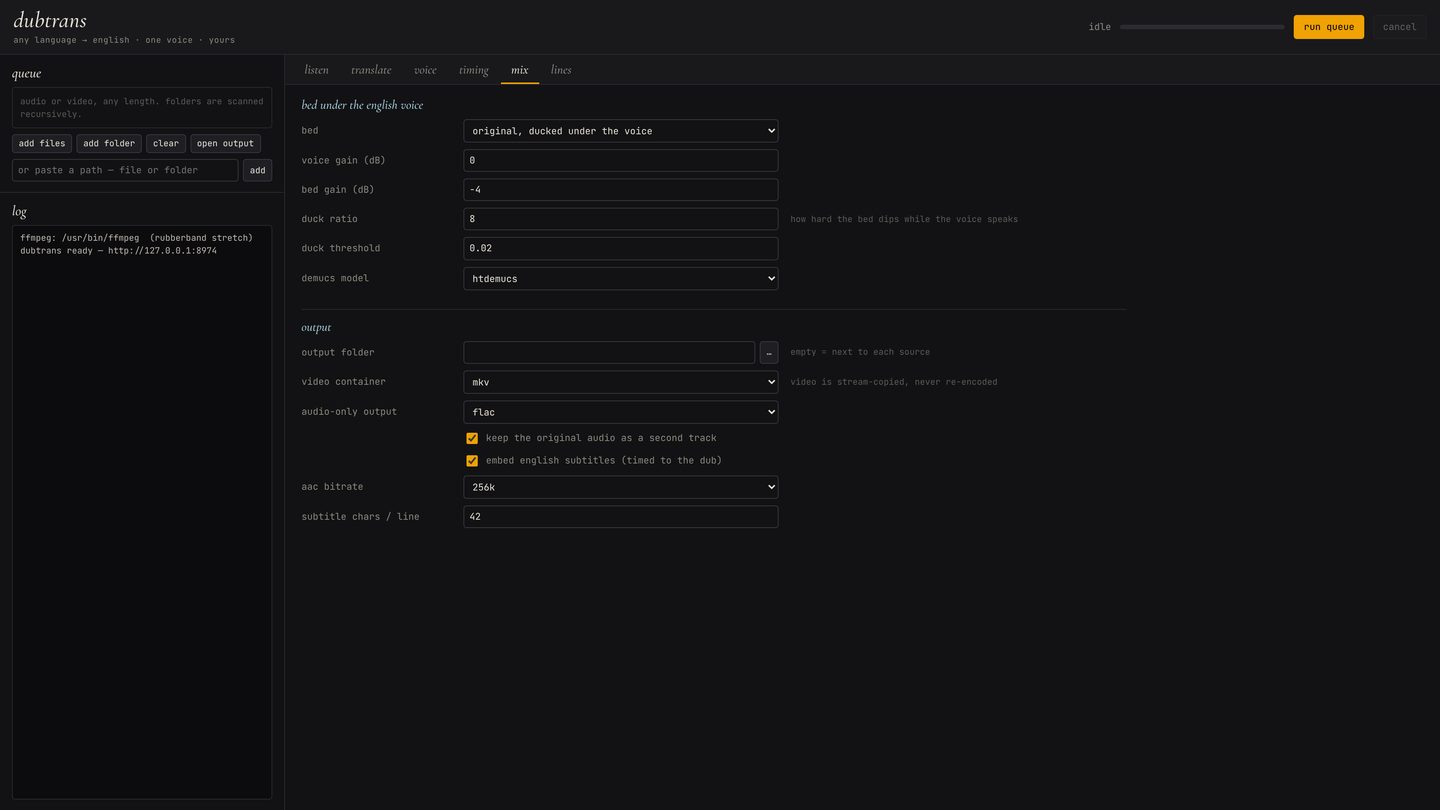Edit the duck threshold field
Image resolution: width=1440 pixels, height=810 pixels.
[620, 248]
